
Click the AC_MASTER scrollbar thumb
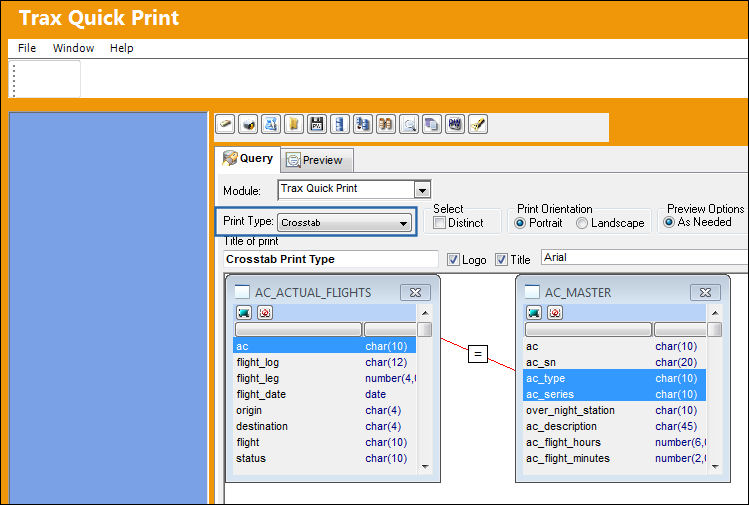pyautogui.click(x=715, y=330)
